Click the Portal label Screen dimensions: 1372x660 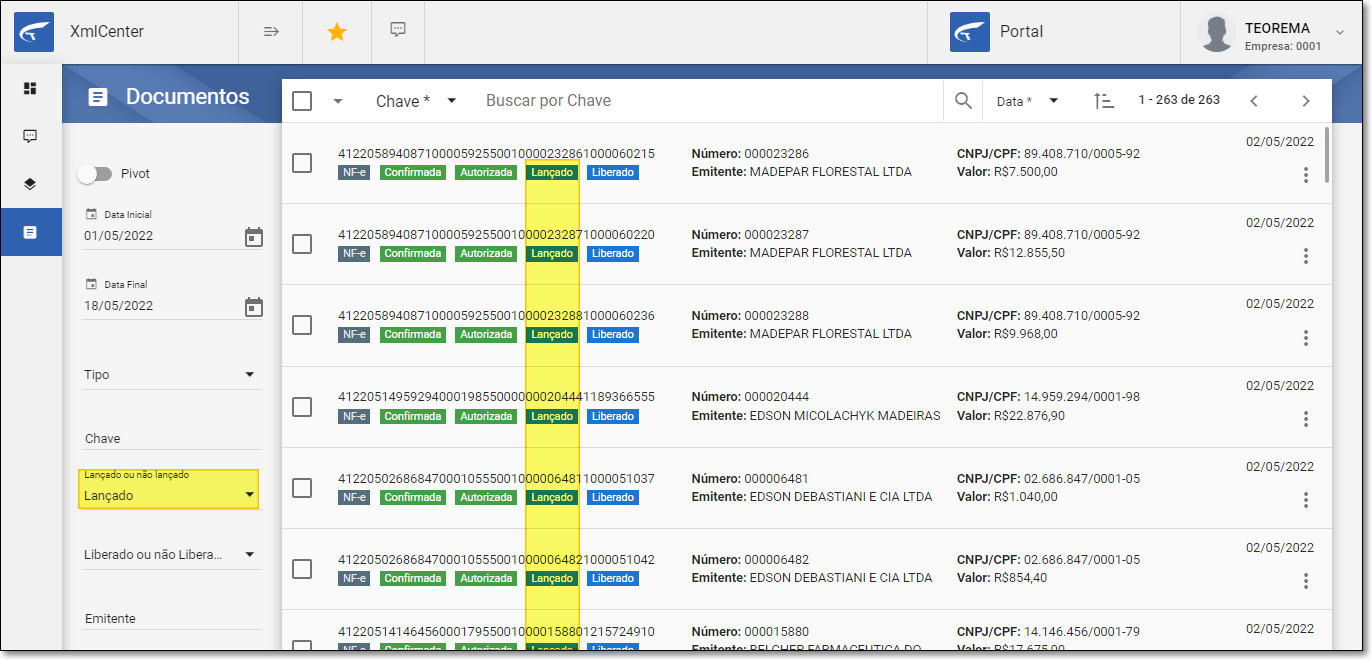[x=1022, y=32]
